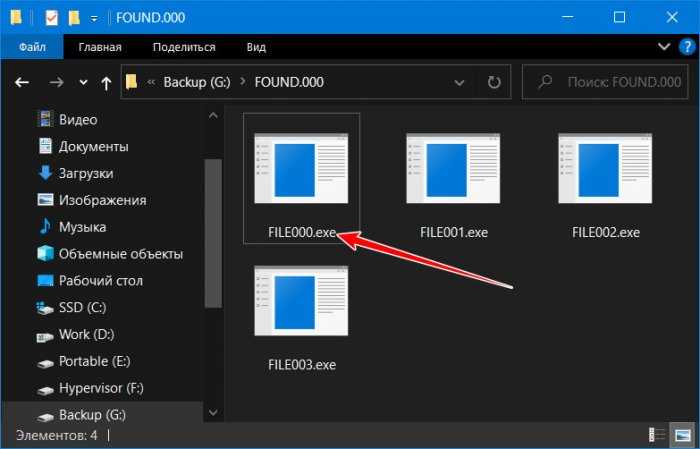Expand the ribbon with the chevron
Image resolution: width=700 pixels, height=449 pixels.
(664, 46)
